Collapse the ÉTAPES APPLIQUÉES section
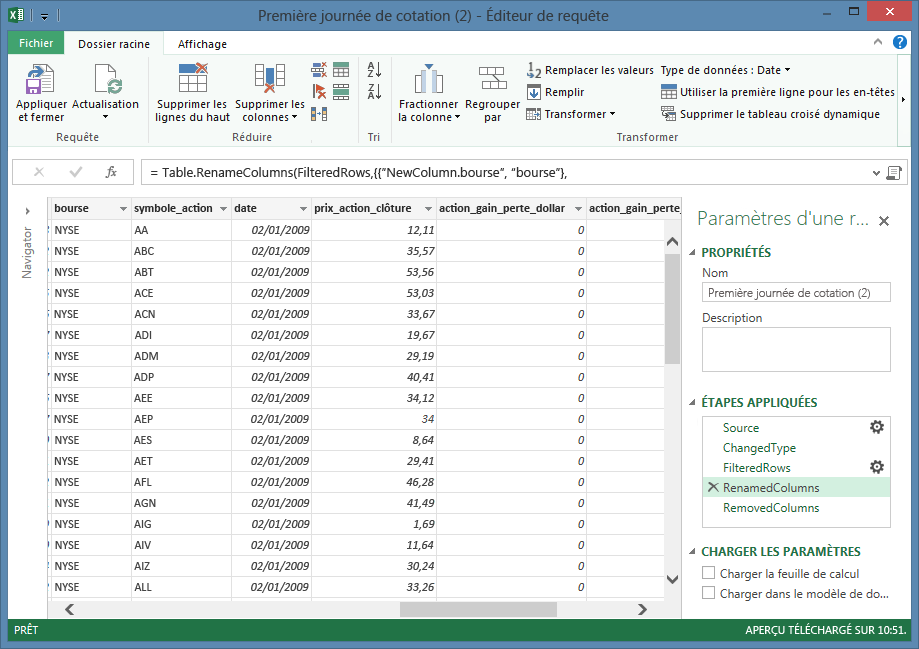 [693, 403]
